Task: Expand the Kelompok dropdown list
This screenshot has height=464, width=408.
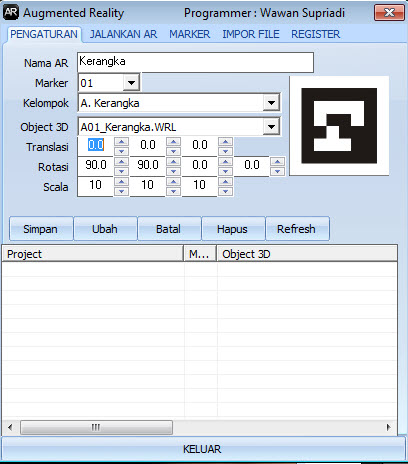Action: coord(271,103)
